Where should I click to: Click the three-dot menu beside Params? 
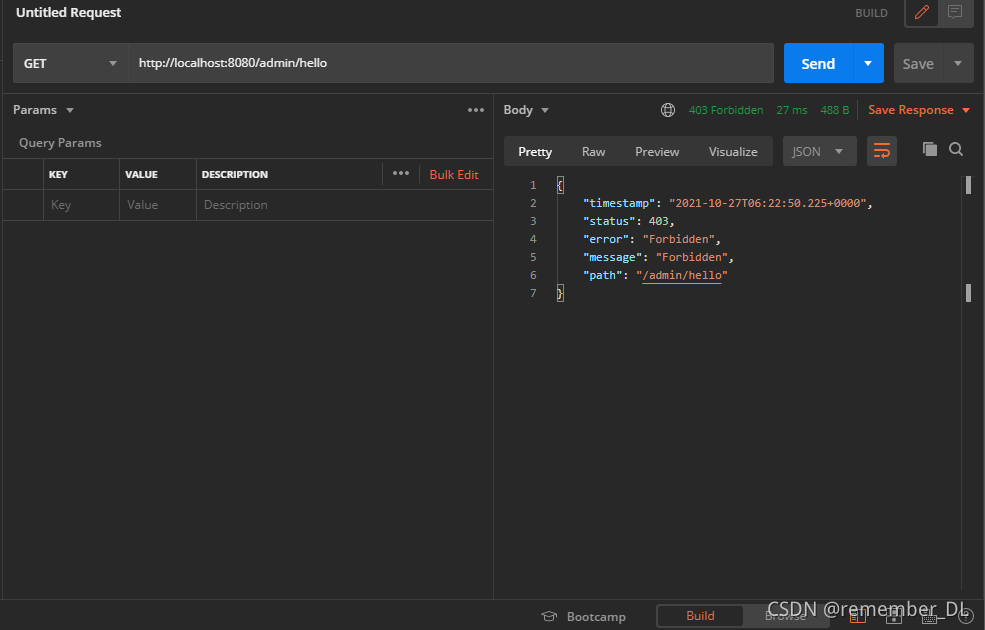point(476,110)
